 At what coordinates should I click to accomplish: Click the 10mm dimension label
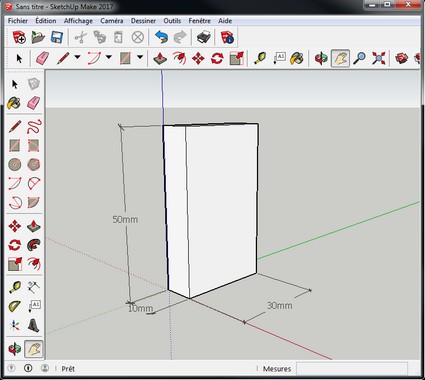(x=140, y=308)
